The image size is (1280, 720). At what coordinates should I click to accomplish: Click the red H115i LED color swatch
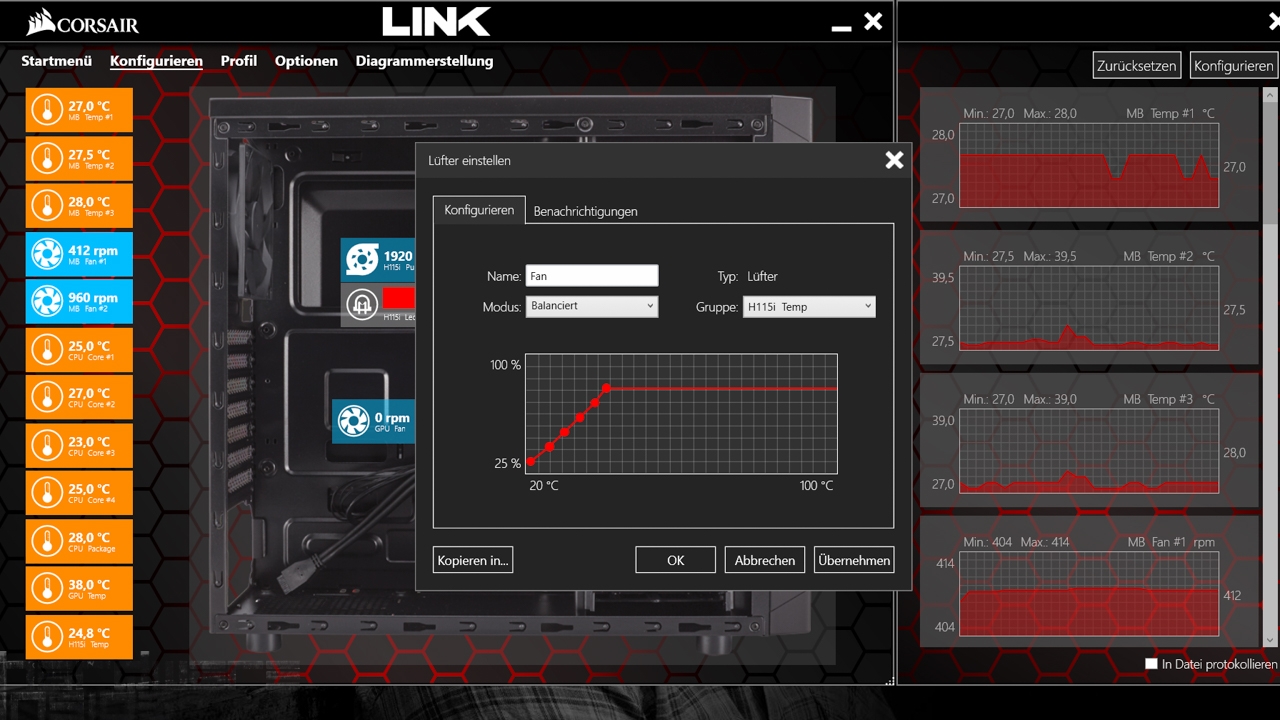pos(399,298)
